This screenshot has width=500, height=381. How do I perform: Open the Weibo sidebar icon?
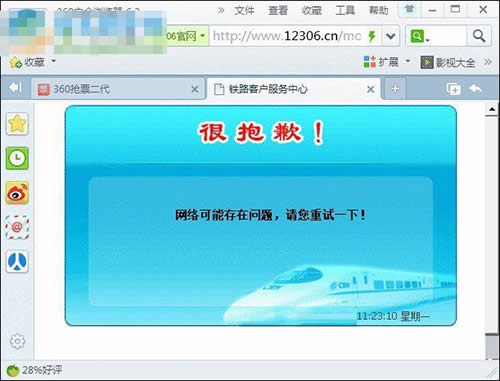tap(17, 193)
